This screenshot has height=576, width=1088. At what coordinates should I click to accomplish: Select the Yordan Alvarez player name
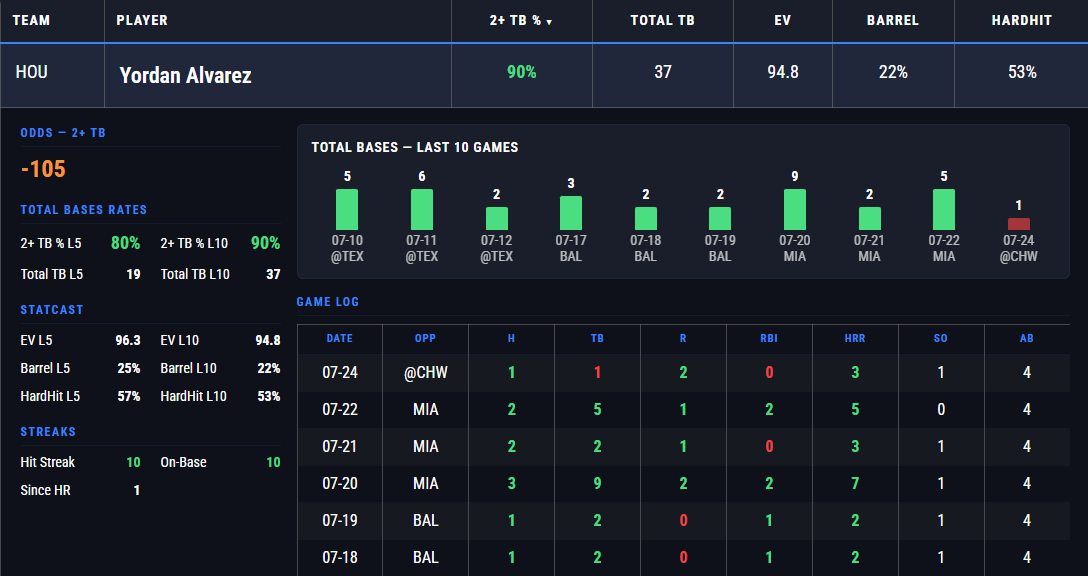click(x=185, y=75)
